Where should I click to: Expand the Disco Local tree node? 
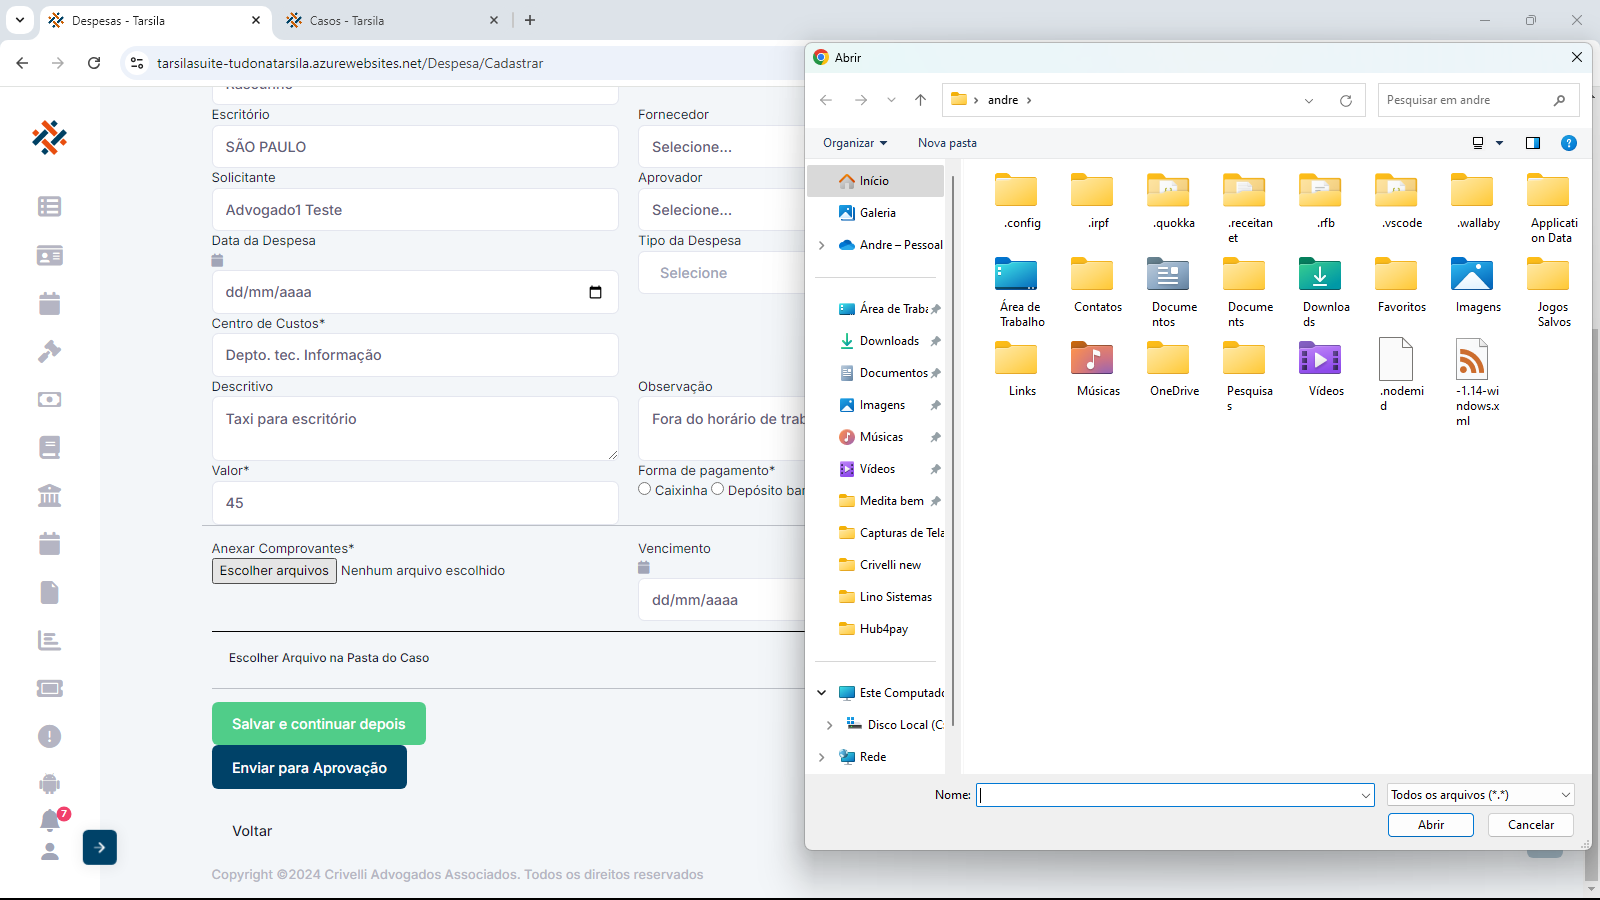[x=829, y=725]
